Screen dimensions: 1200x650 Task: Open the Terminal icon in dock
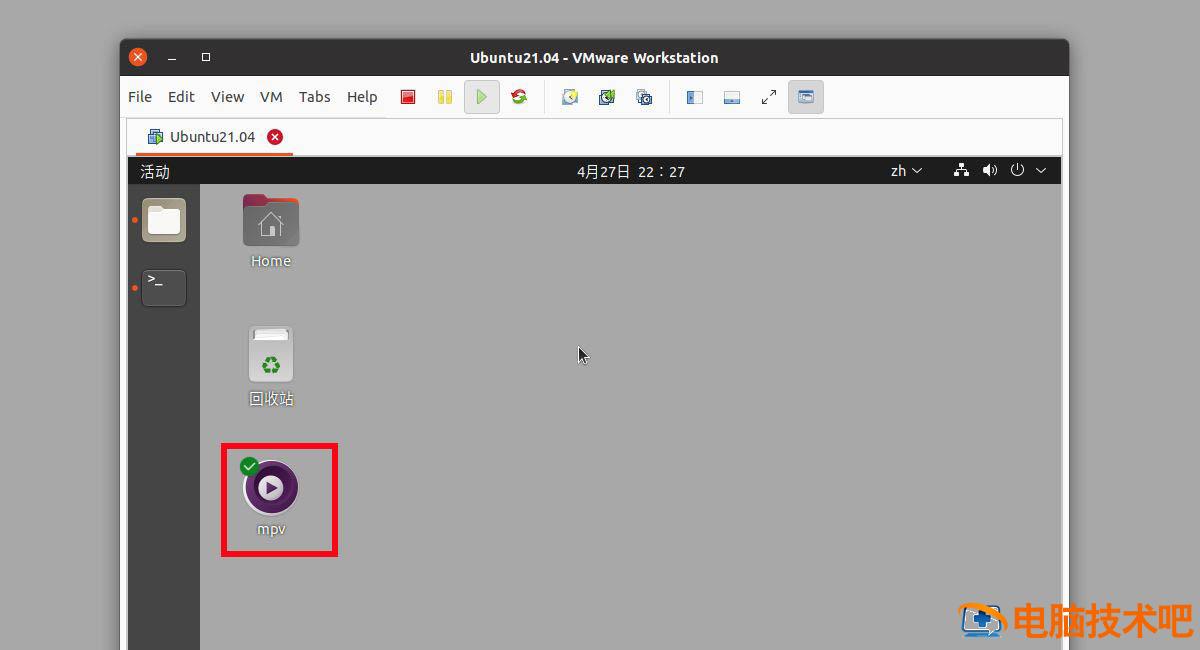[x=163, y=287]
